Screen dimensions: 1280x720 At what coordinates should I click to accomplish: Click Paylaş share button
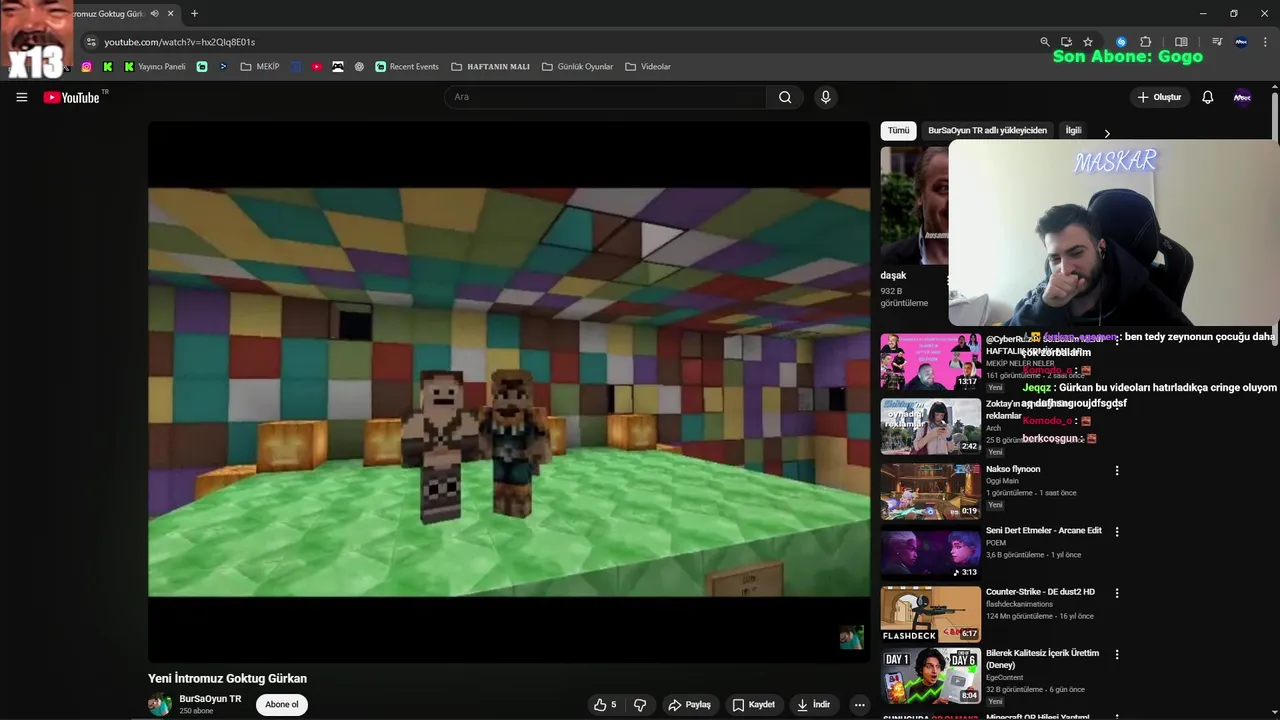point(690,705)
